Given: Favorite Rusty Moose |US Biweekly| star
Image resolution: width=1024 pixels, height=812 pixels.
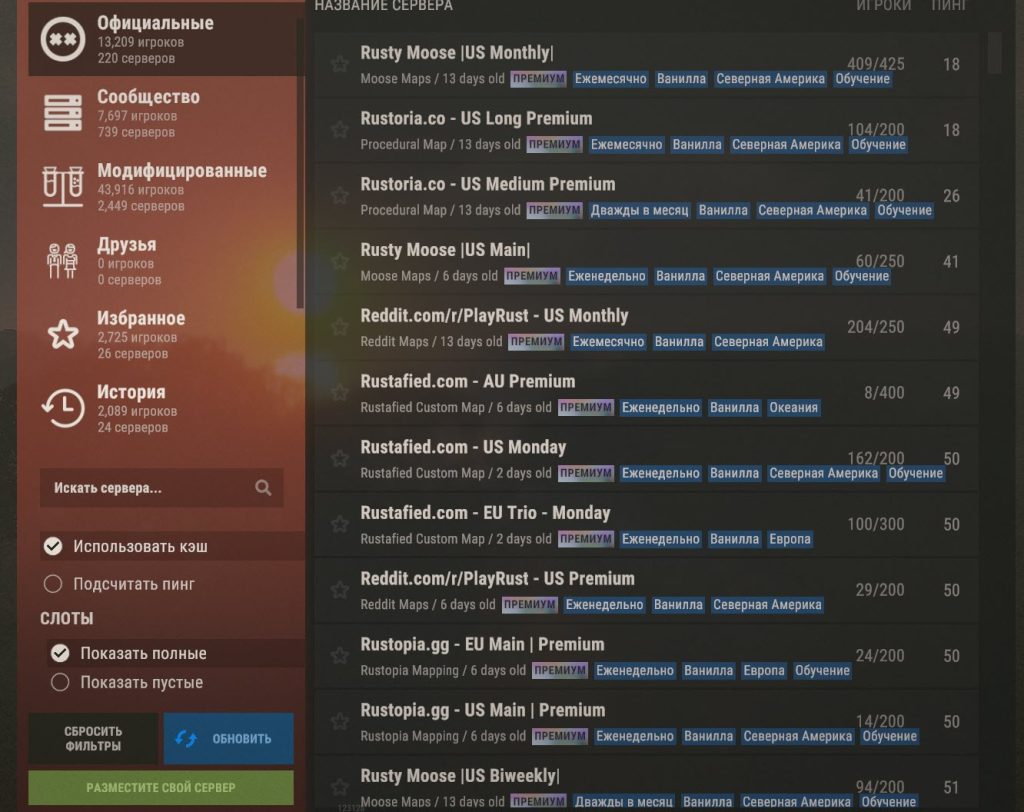Looking at the screenshot, I should click(340, 787).
